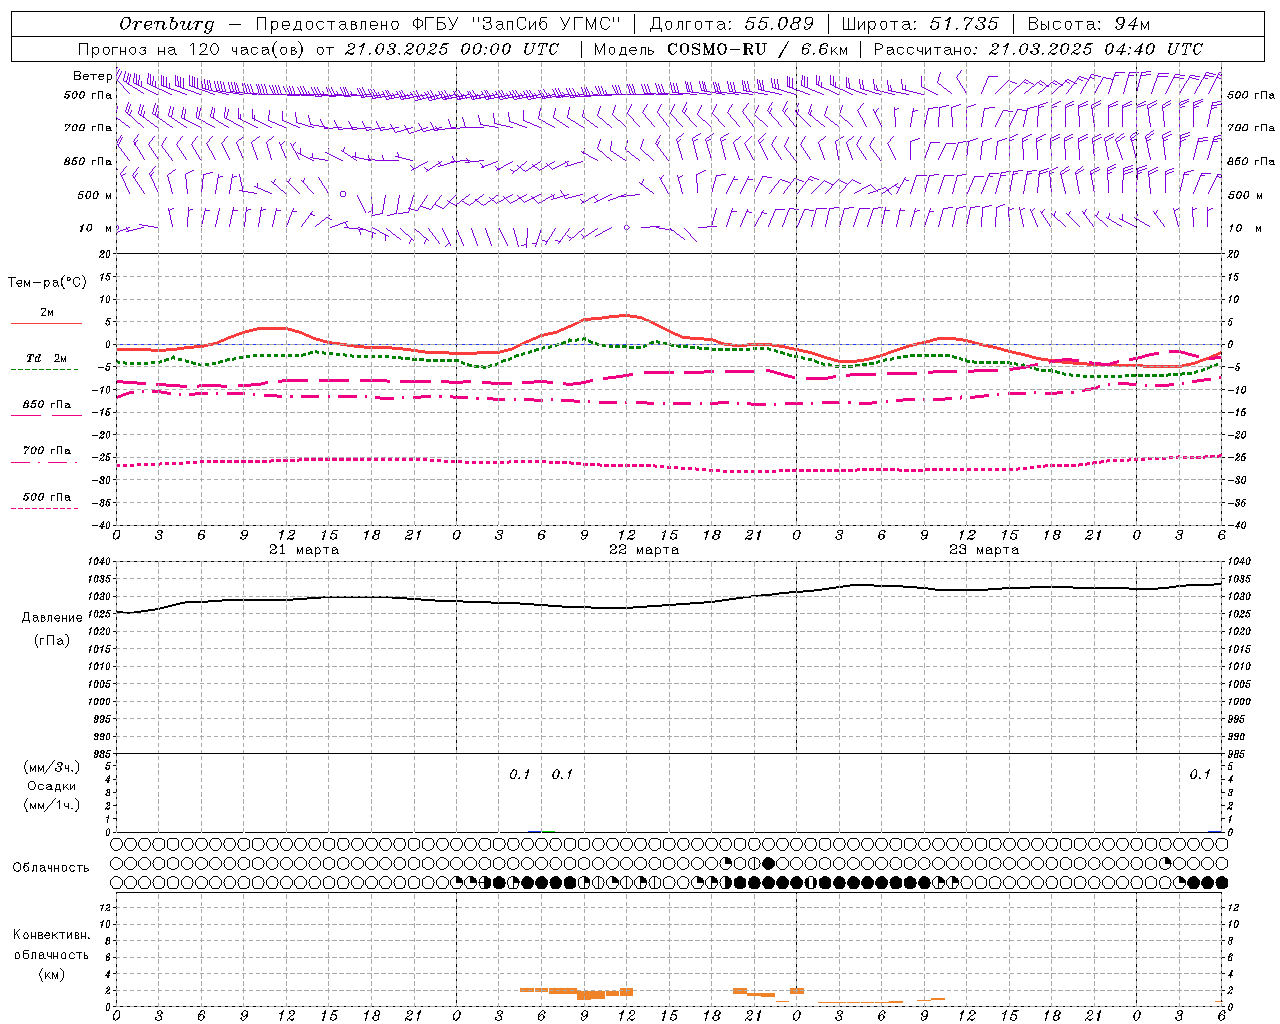Click the 1040 value on left pressure axis

pos(101,562)
